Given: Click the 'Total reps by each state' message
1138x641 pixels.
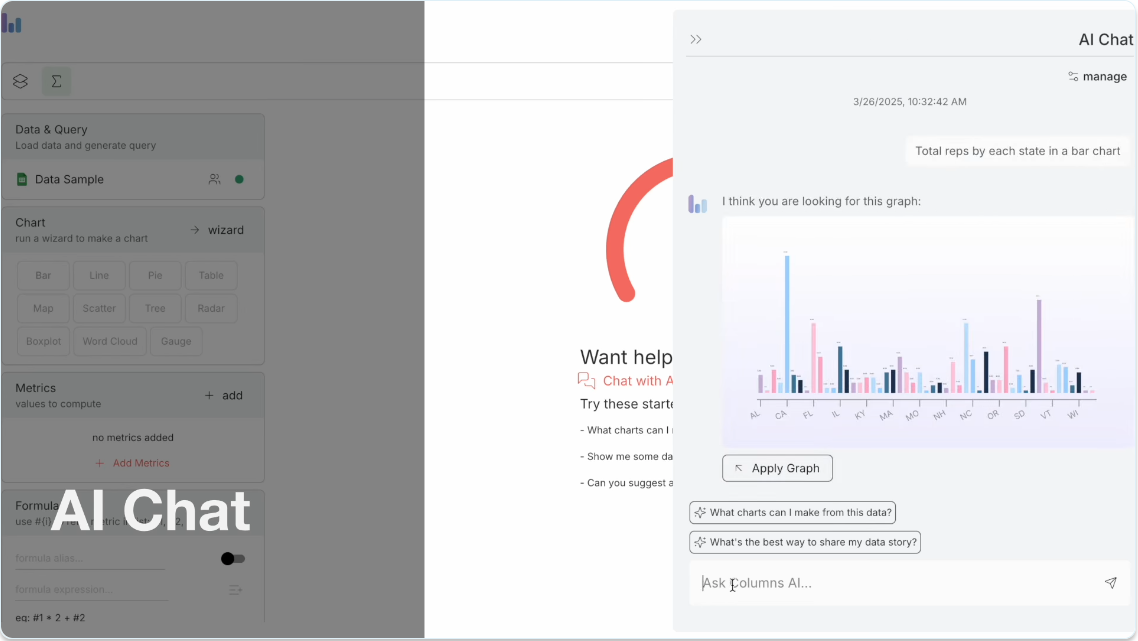Looking at the screenshot, I should 1018,151.
